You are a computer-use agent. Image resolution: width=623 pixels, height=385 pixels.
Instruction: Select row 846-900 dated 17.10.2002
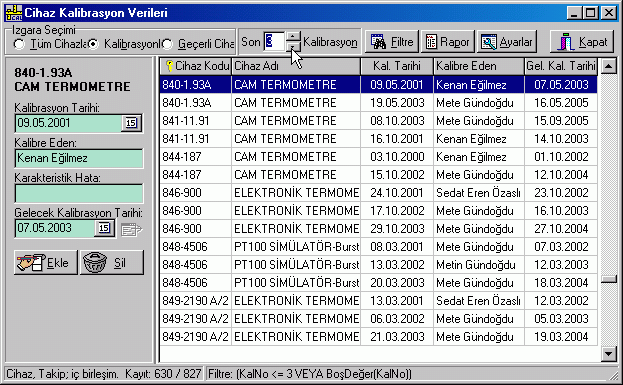click(378, 211)
